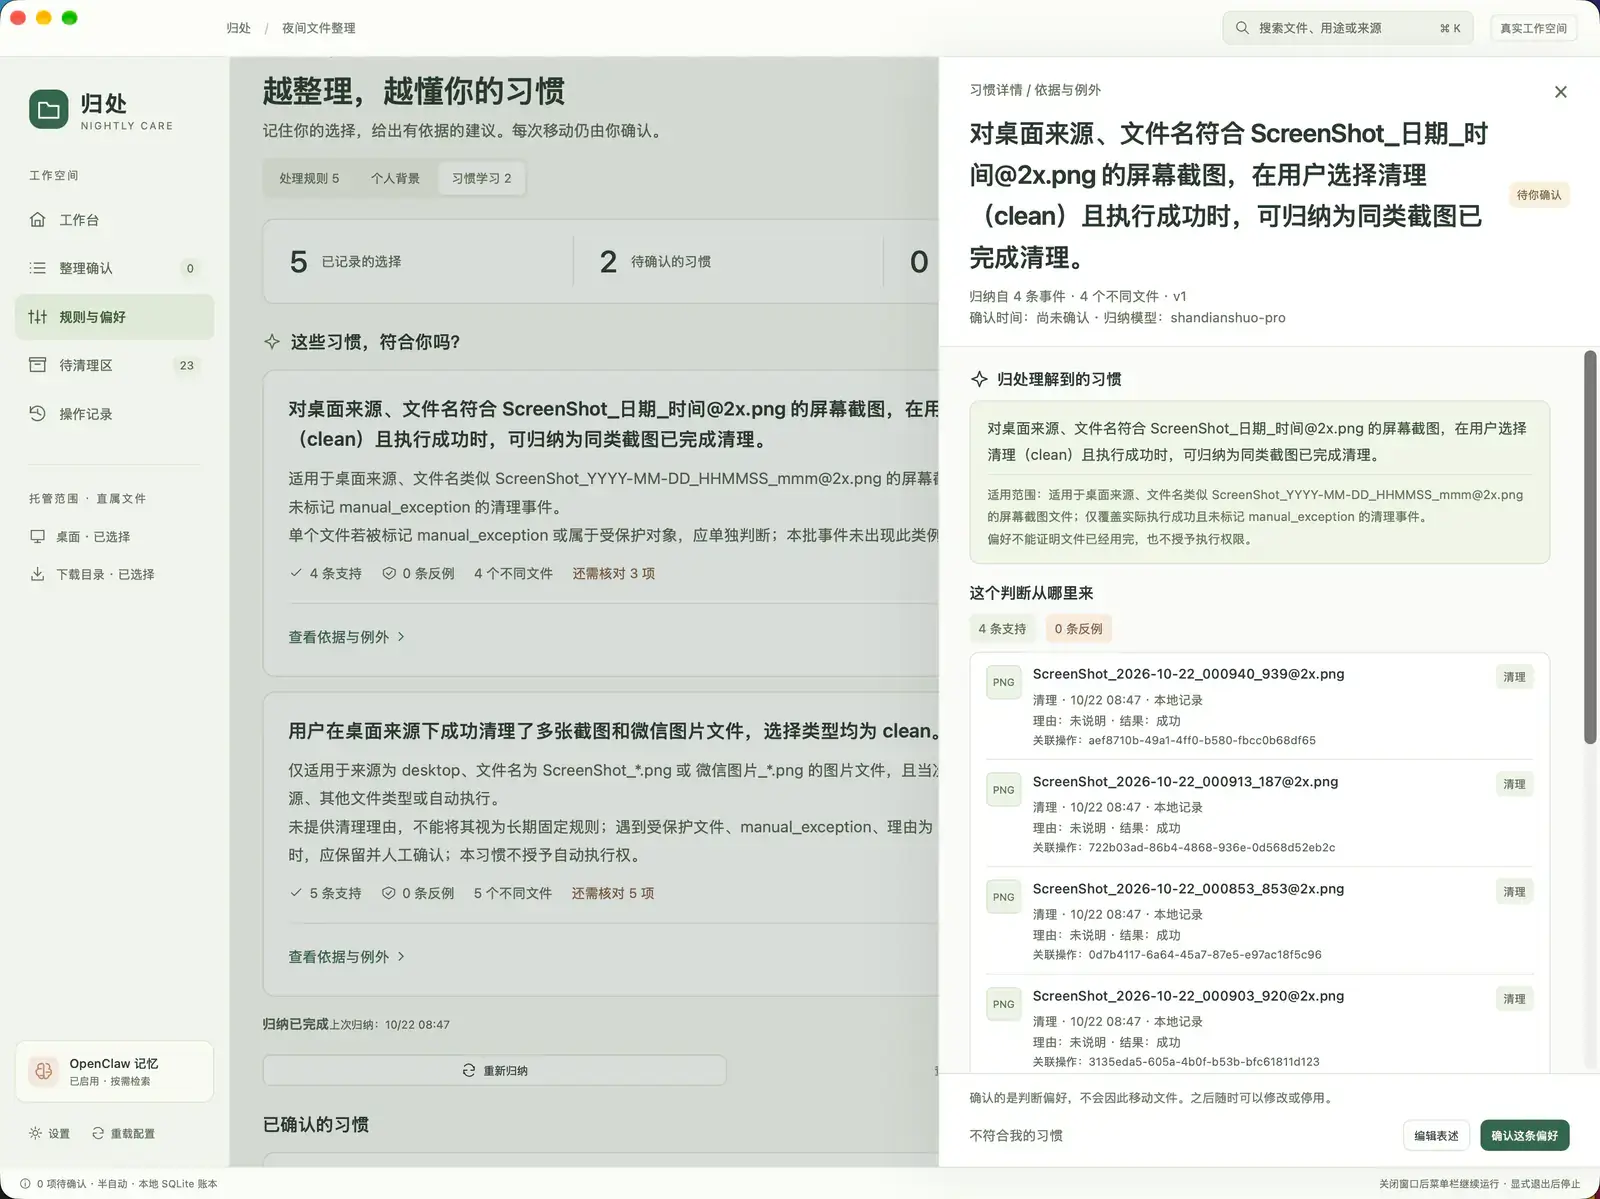The image size is (1600, 1199).
Task: Click 已确认的习惯 heading
Action: pos(316,1124)
